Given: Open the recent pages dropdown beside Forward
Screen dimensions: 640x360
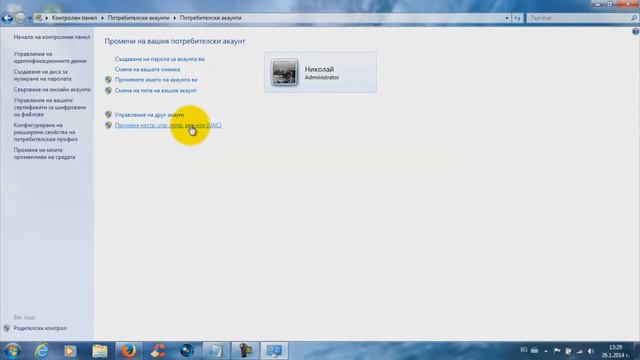Looking at the screenshot, I should pyautogui.click(x=29, y=18).
